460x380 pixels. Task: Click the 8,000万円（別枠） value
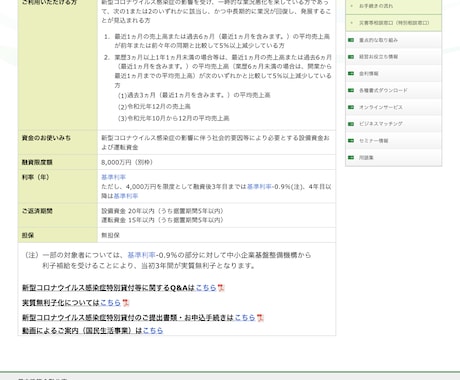(x=127, y=162)
